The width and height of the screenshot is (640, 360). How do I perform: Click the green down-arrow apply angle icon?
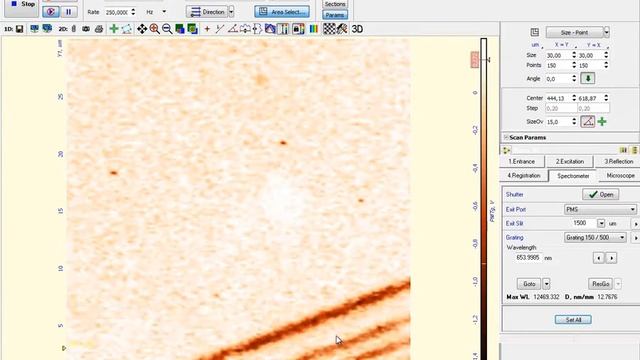pyautogui.click(x=588, y=78)
